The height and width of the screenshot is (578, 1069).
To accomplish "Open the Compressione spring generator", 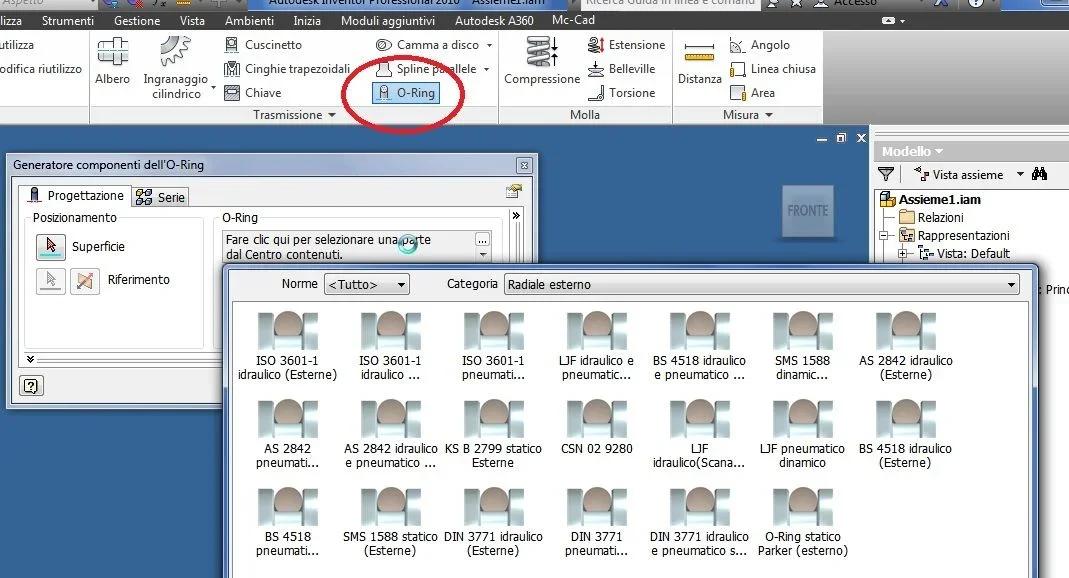I will 542,60.
